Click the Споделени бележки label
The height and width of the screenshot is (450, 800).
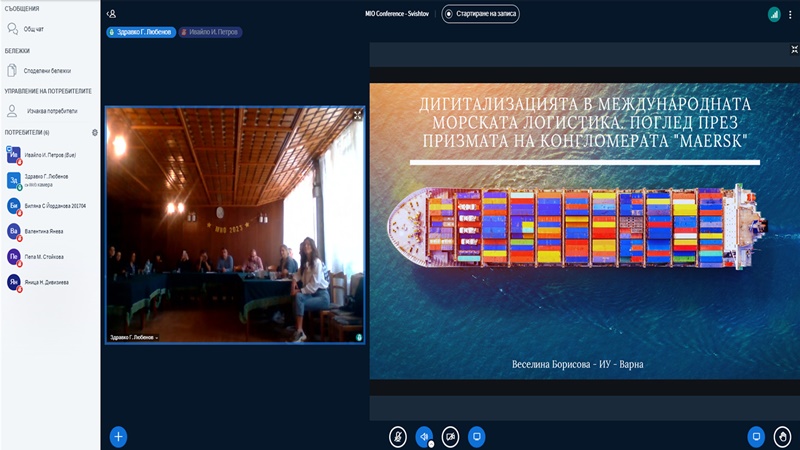(47, 70)
